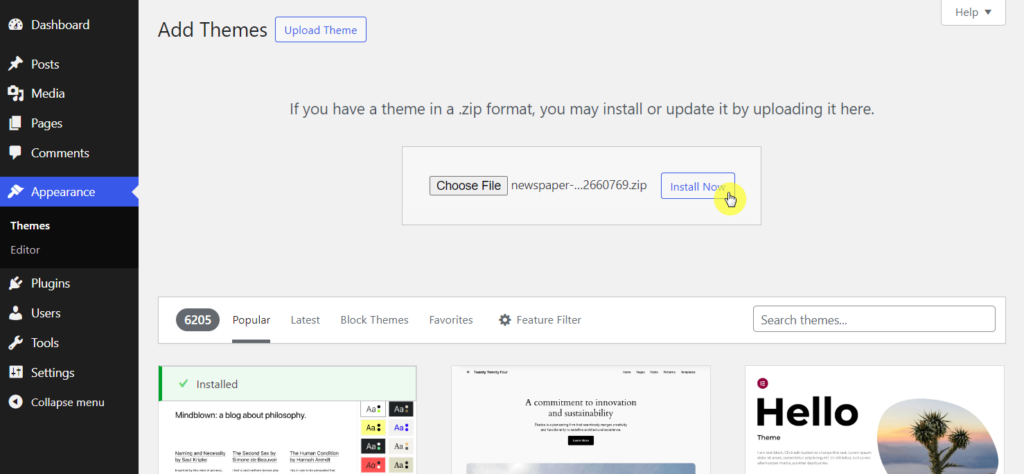Click the Feature Filter gear icon
Screen dimensions: 1024x474
pyautogui.click(x=505, y=320)
